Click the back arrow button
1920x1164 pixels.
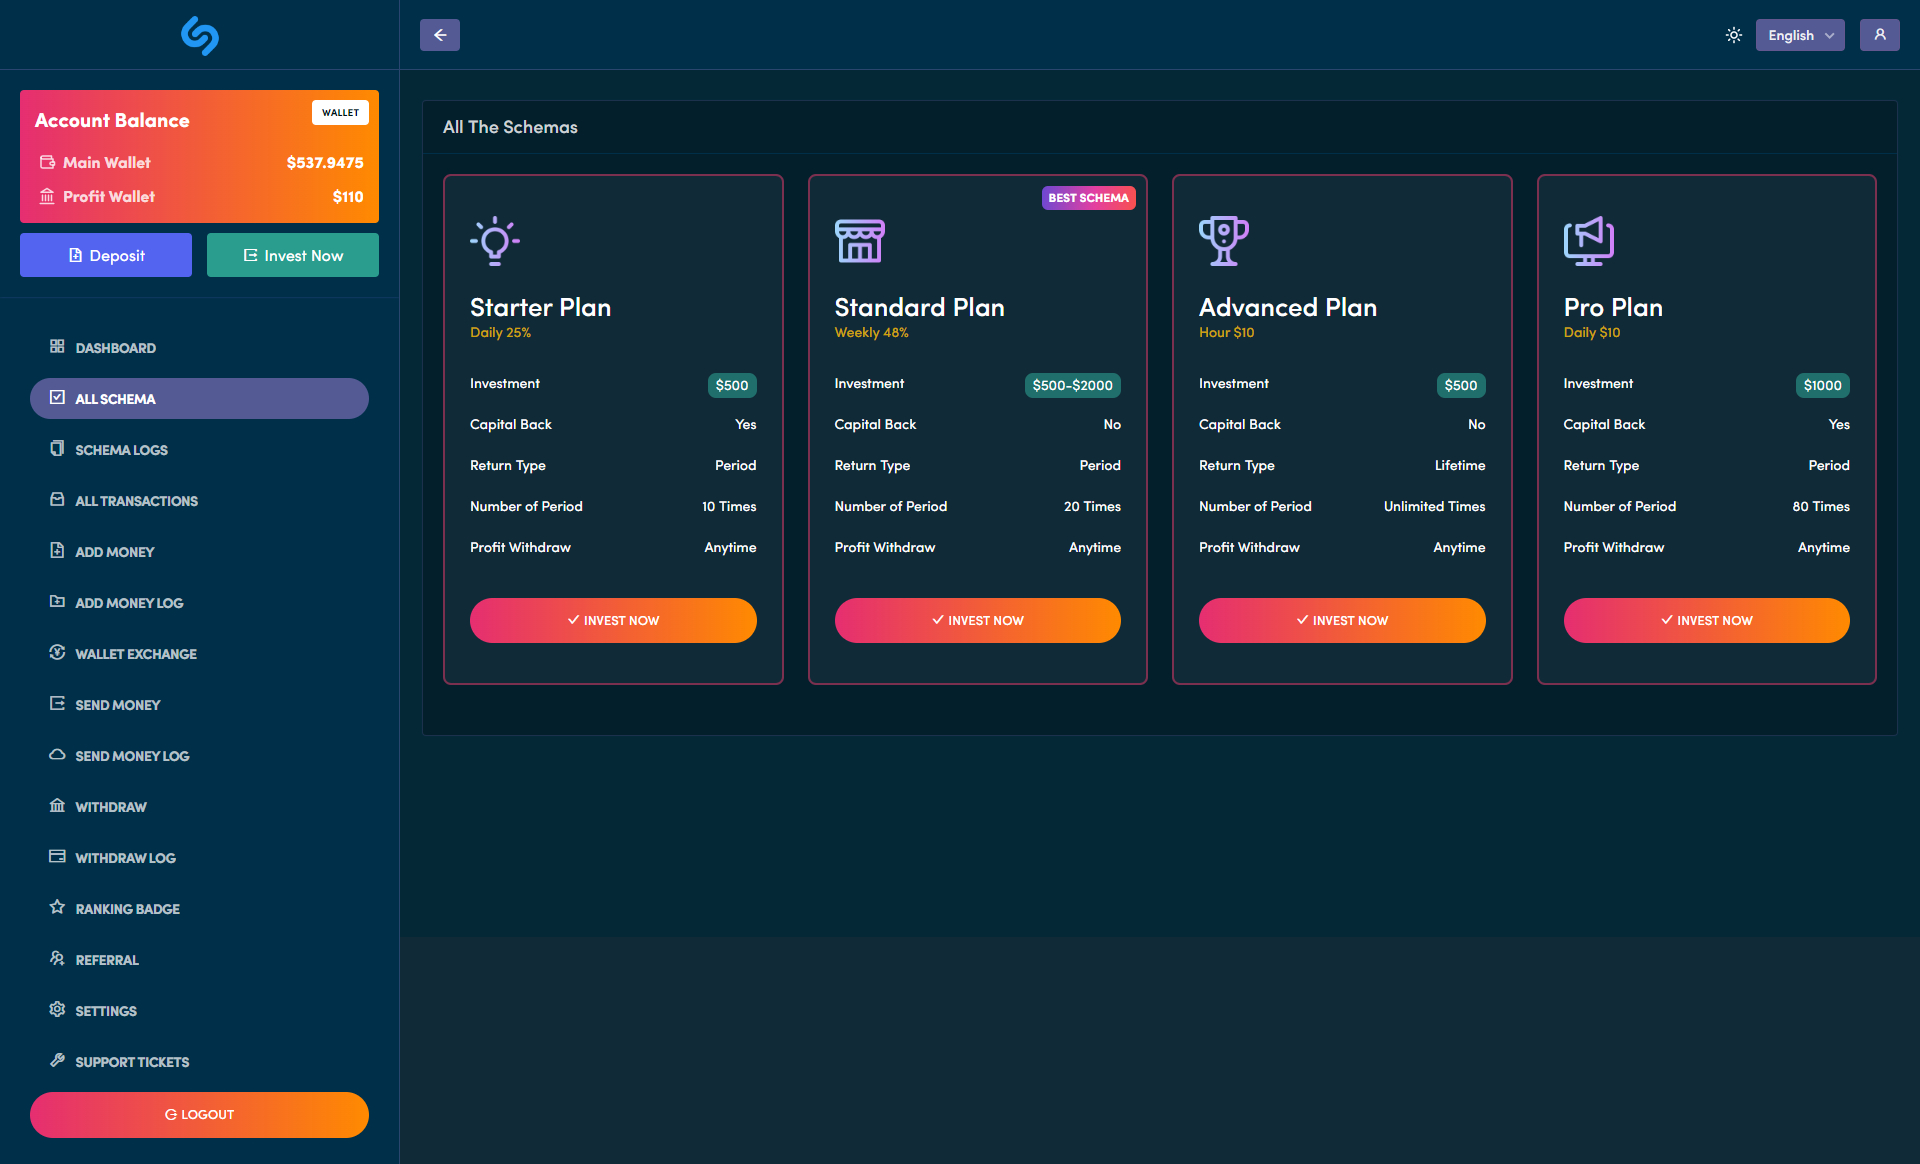point(439,34)
